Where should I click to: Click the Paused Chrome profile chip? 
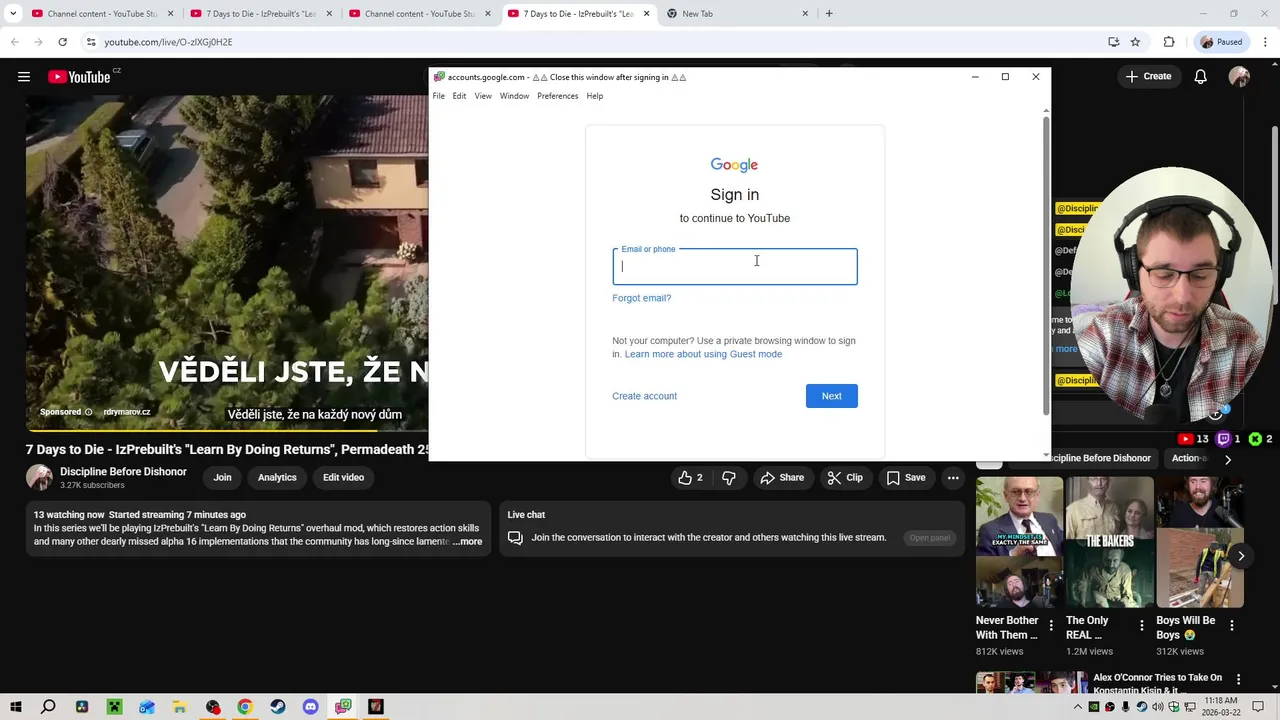[1222, 42]
